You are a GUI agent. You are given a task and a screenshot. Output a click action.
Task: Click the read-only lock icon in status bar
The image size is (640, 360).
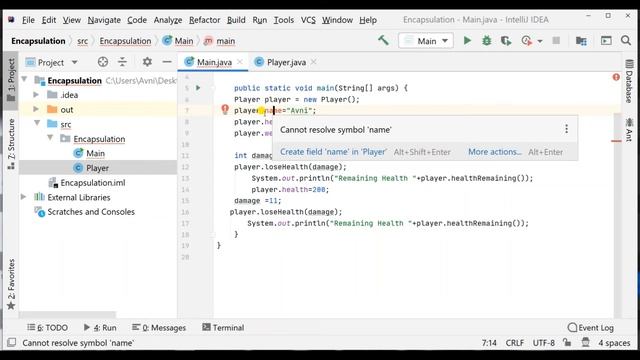pos(567,342)
